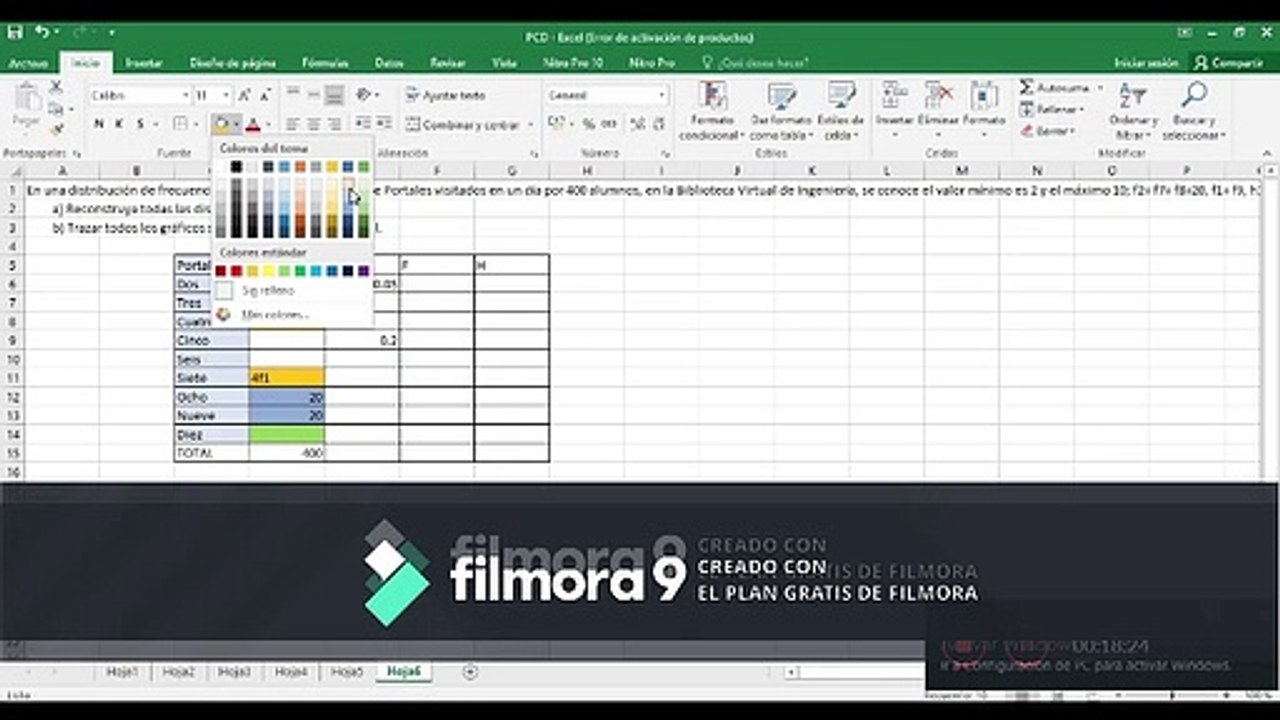
Task: Switch to the Datos tab
Action: click(x=389, y=63)
